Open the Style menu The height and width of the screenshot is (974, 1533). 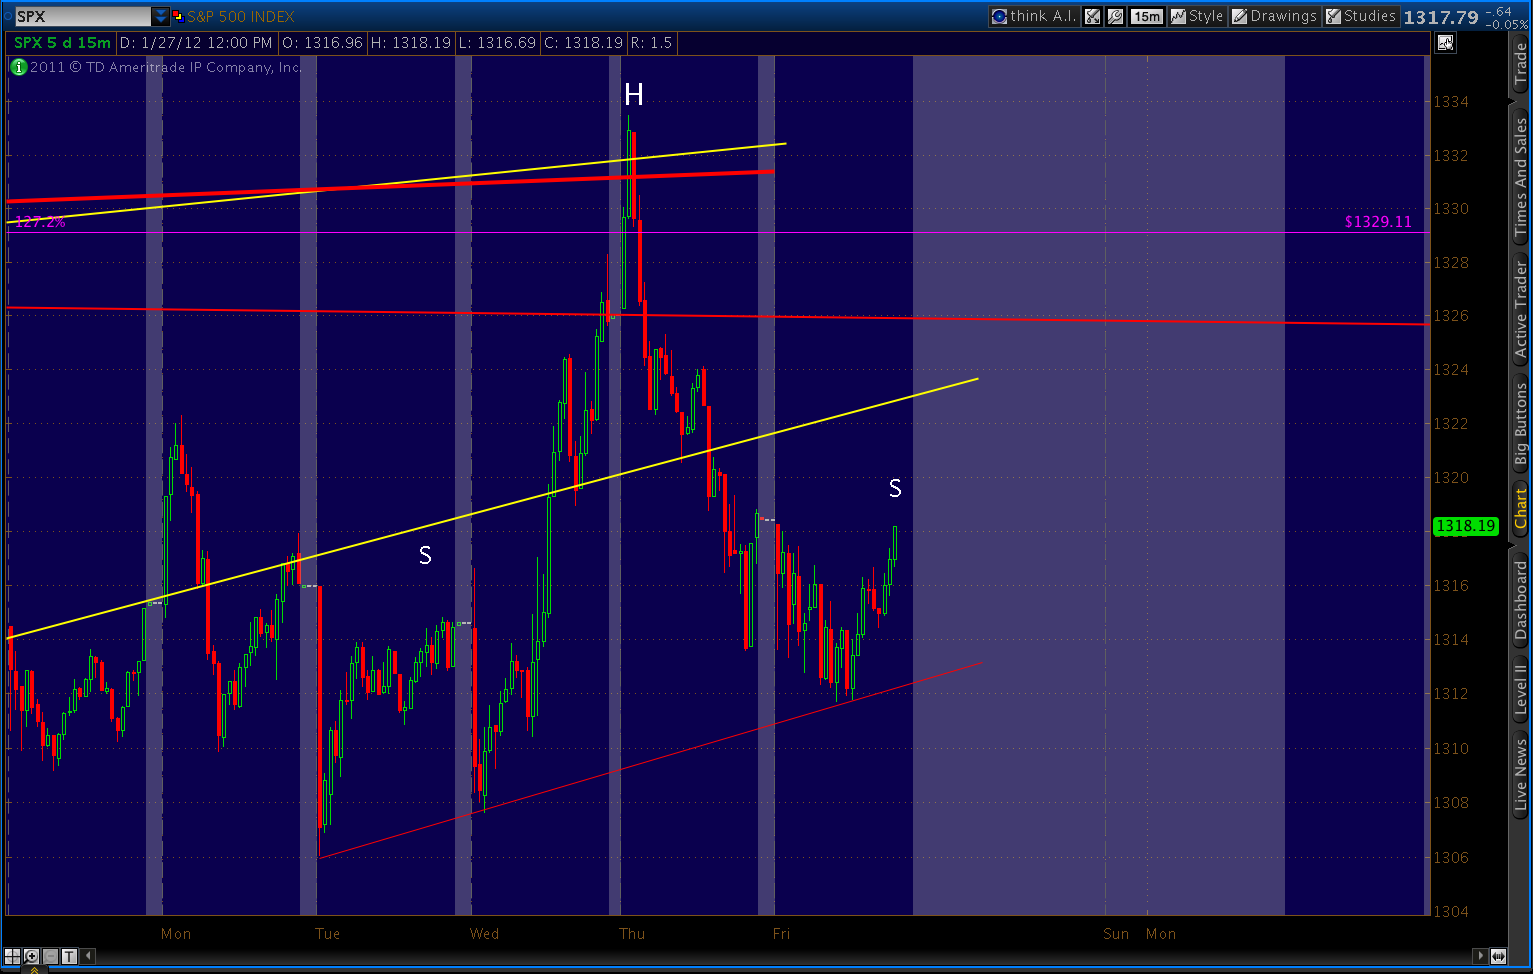[1197, 16]
